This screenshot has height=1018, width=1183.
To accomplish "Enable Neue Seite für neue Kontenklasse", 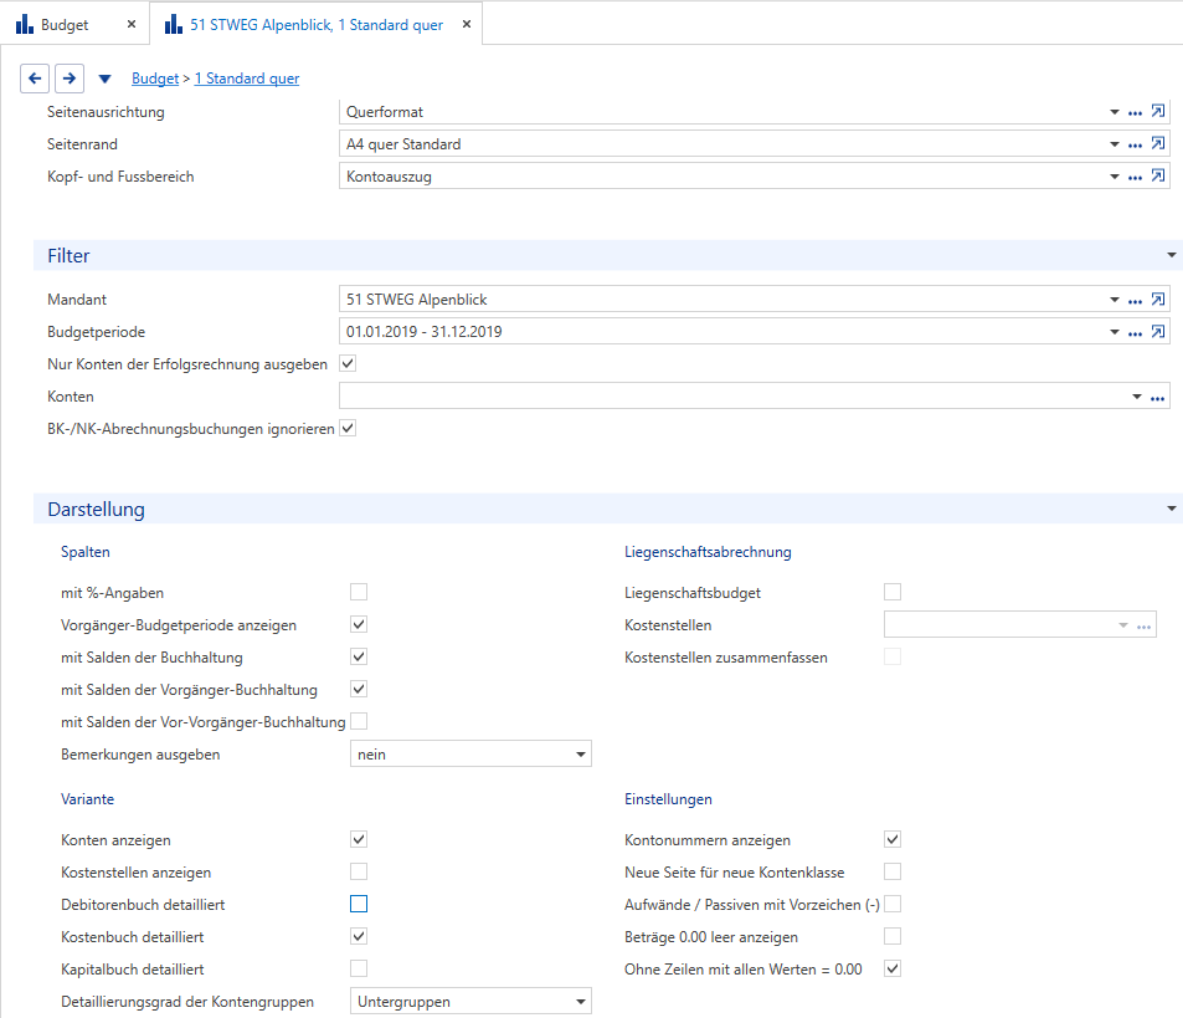I will 893,872.
